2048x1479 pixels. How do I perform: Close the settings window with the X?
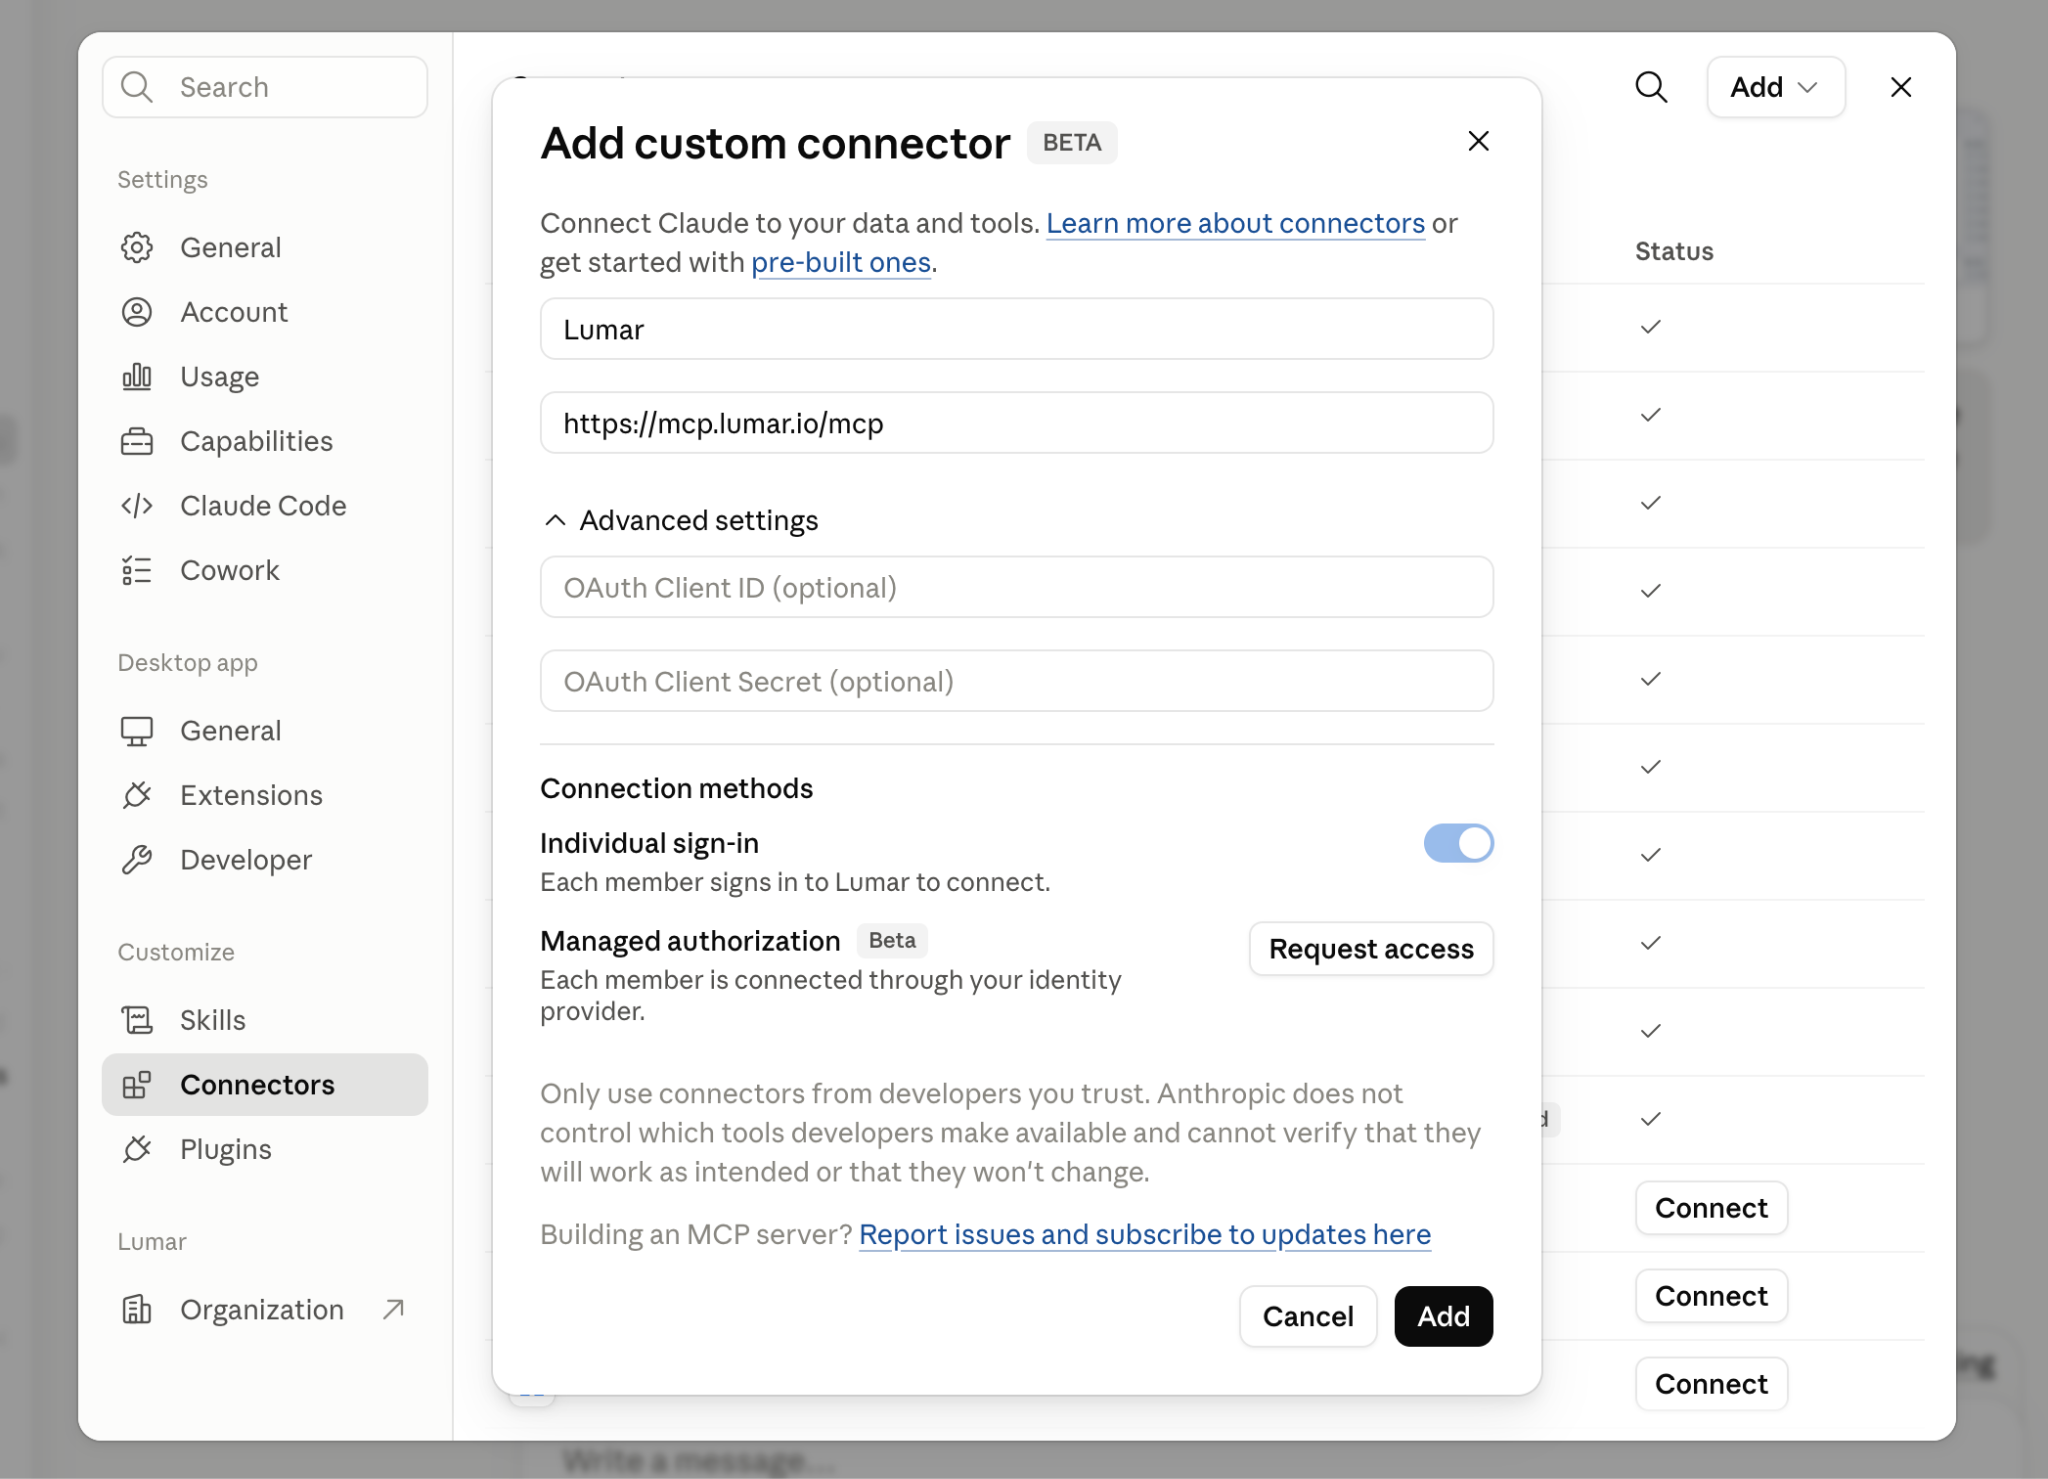[1901, 87]
